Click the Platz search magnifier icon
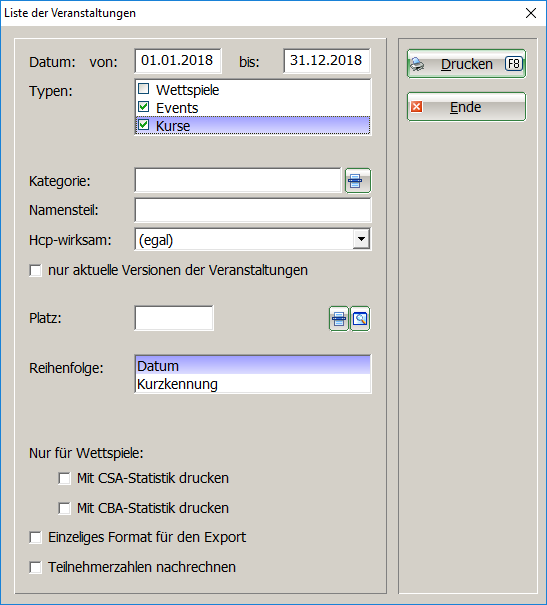This screenshot has height=605, width=547. (x=360, y=319)
